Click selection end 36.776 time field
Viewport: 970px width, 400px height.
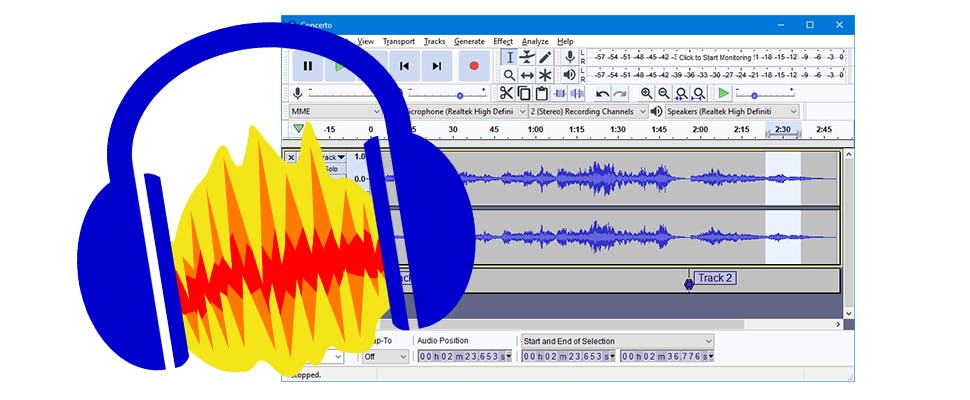coord(667,357)
